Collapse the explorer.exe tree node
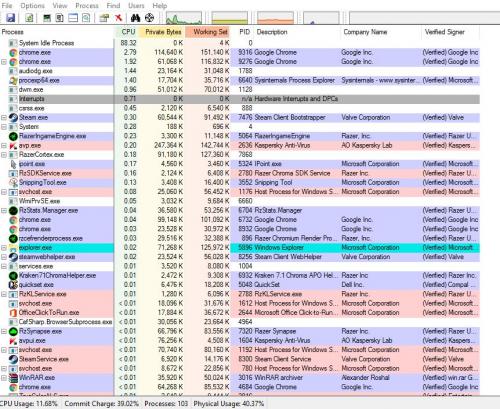Image resolution: width=500 pixels, height=409 pixels. coord(4,248)
